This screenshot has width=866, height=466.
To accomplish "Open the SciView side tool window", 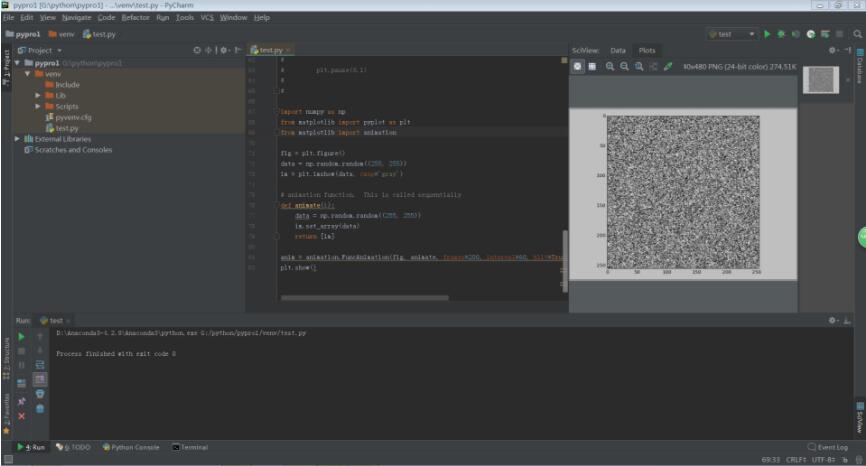I will point(860,417).
